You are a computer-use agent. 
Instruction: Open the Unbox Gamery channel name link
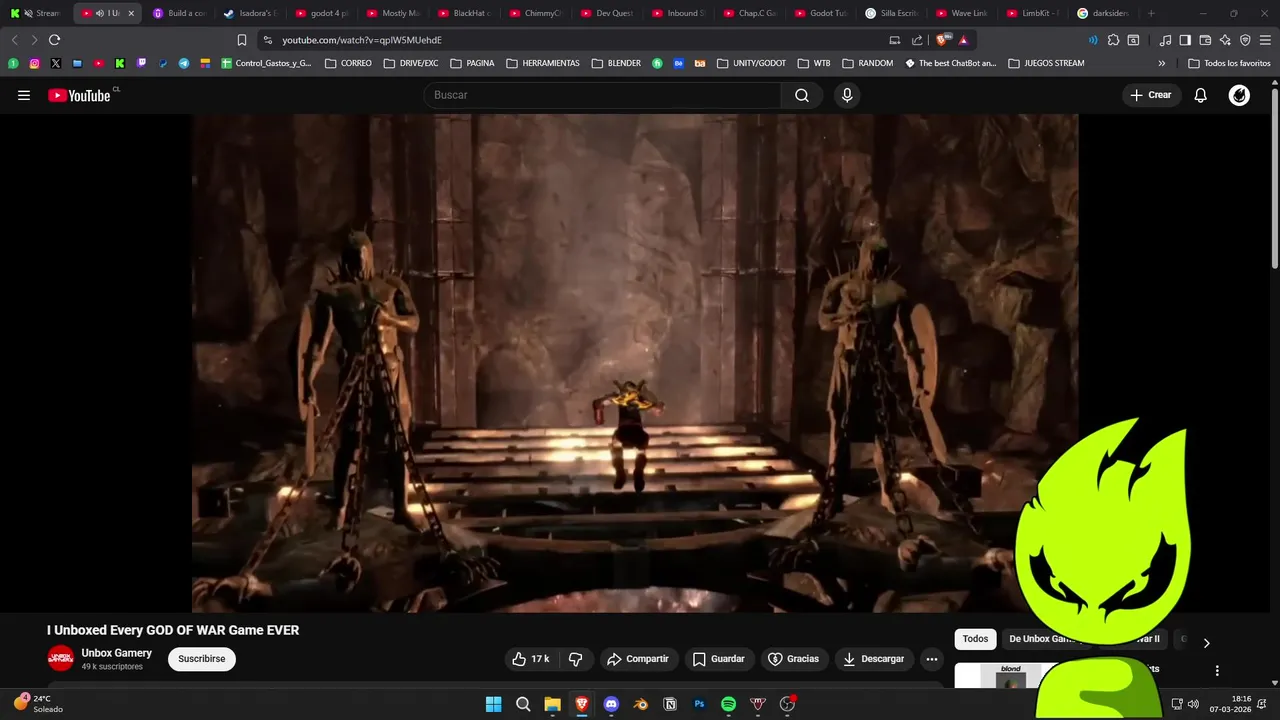117,653
